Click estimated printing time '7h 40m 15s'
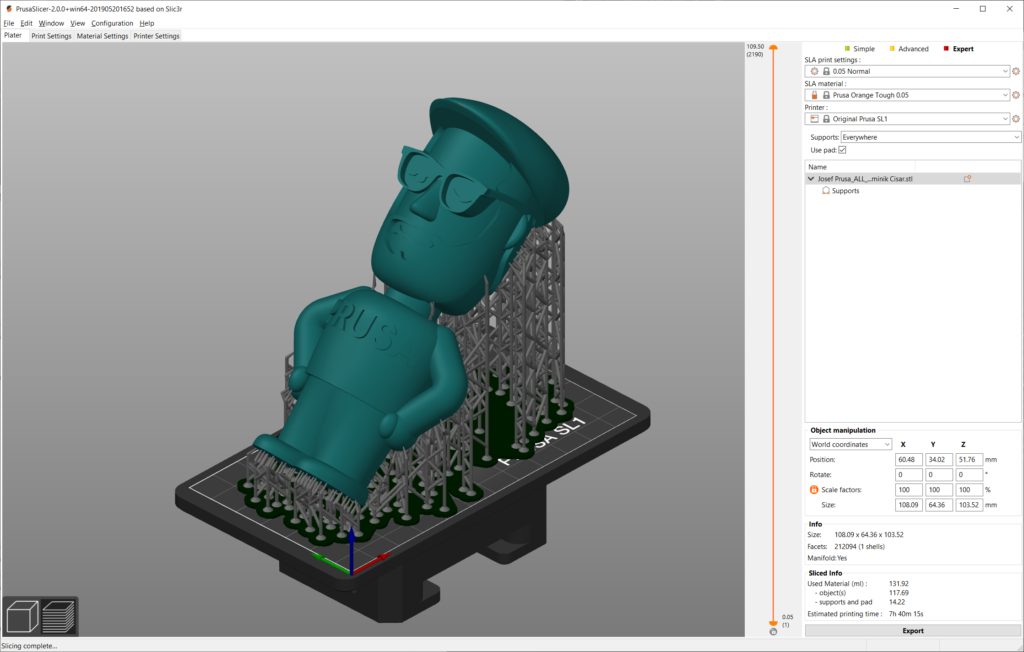 (906, 614)
